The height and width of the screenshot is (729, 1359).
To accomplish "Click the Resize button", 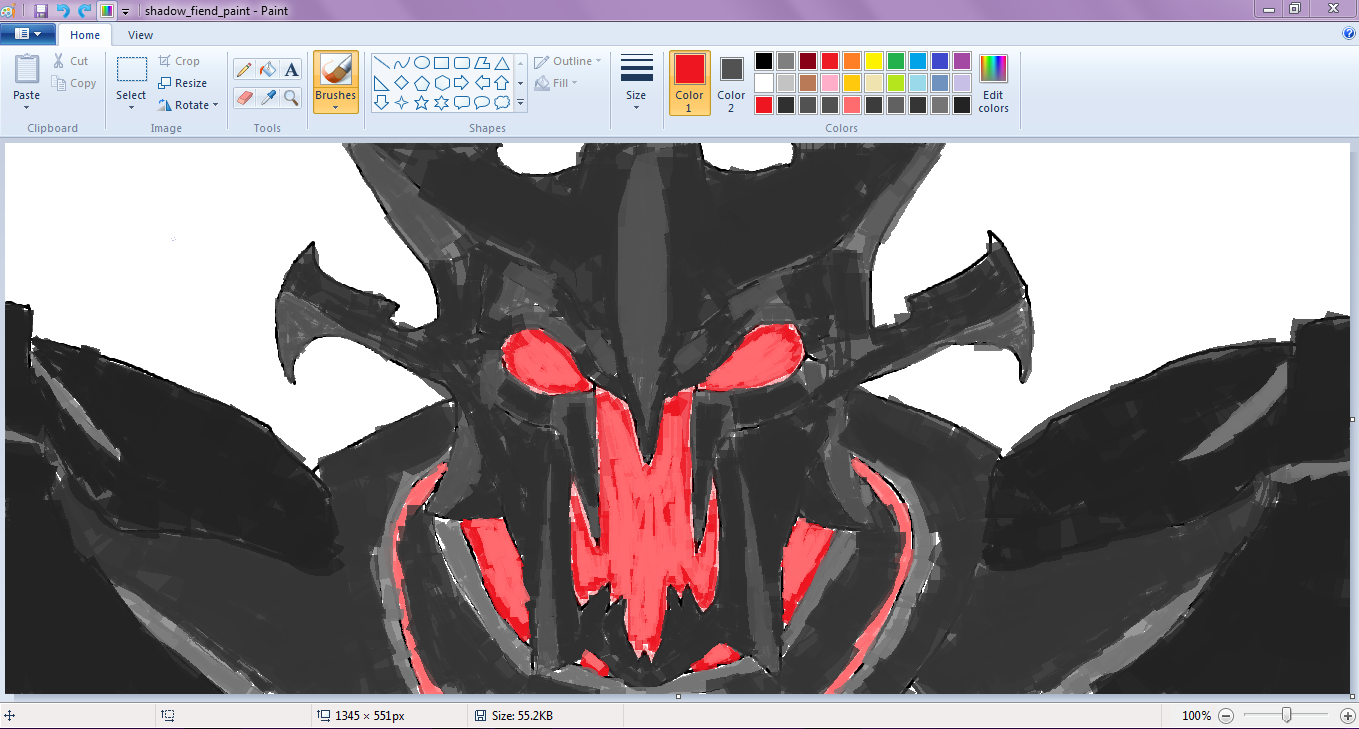I will click(x=182, y=83).
